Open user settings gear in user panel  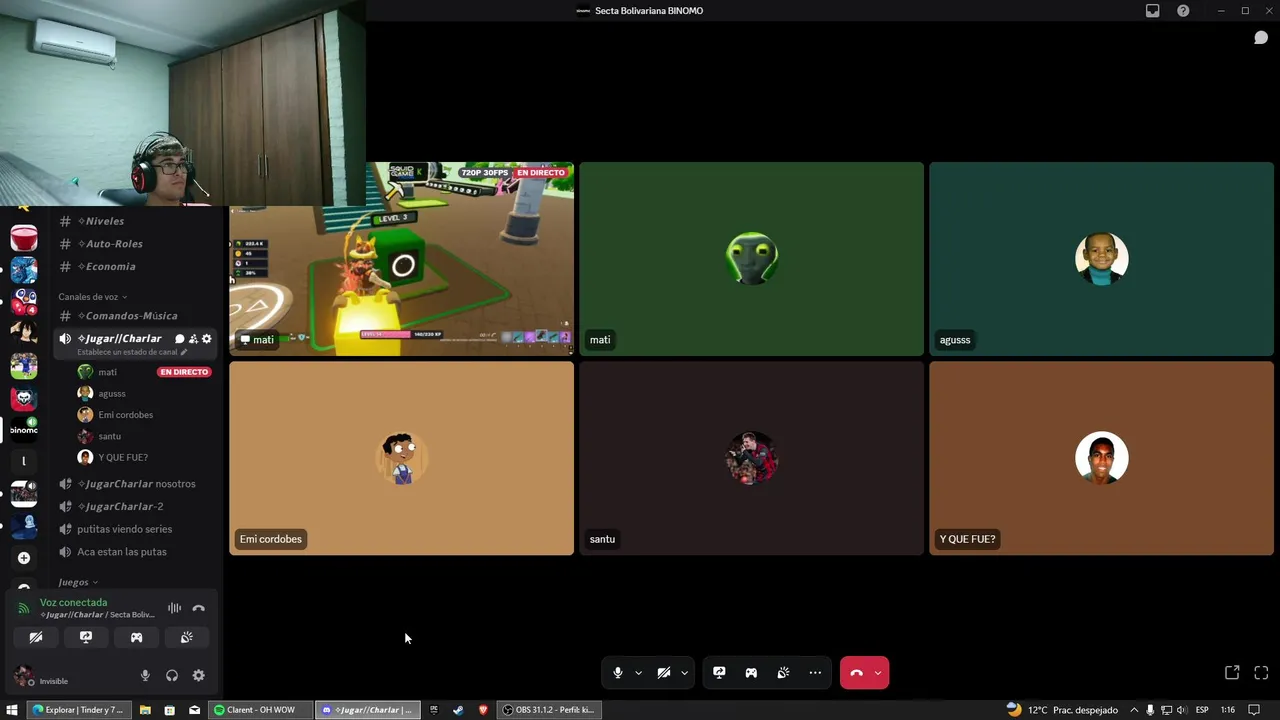point(198,676)
